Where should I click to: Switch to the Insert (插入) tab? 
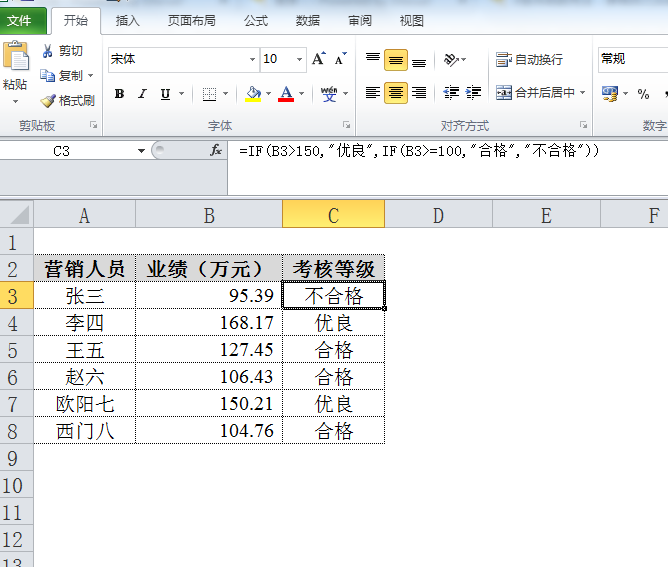pyautogui.click(x=127, y=20)
